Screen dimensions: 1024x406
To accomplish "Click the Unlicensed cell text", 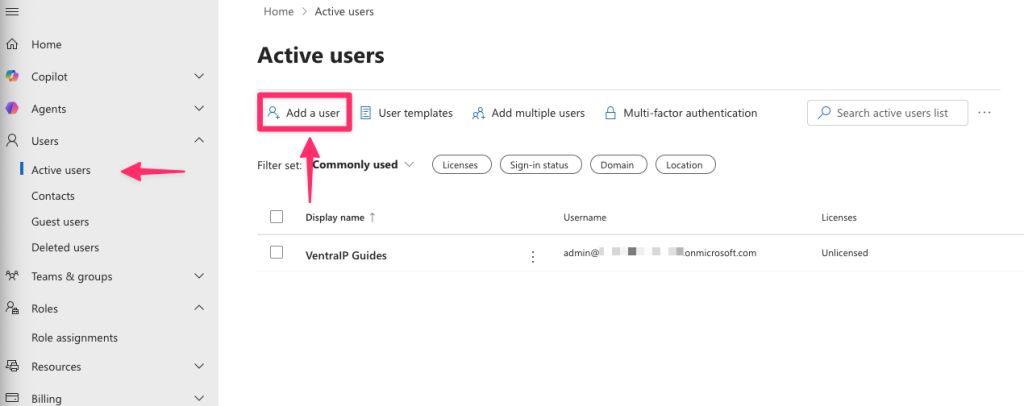I will [844, 253].
